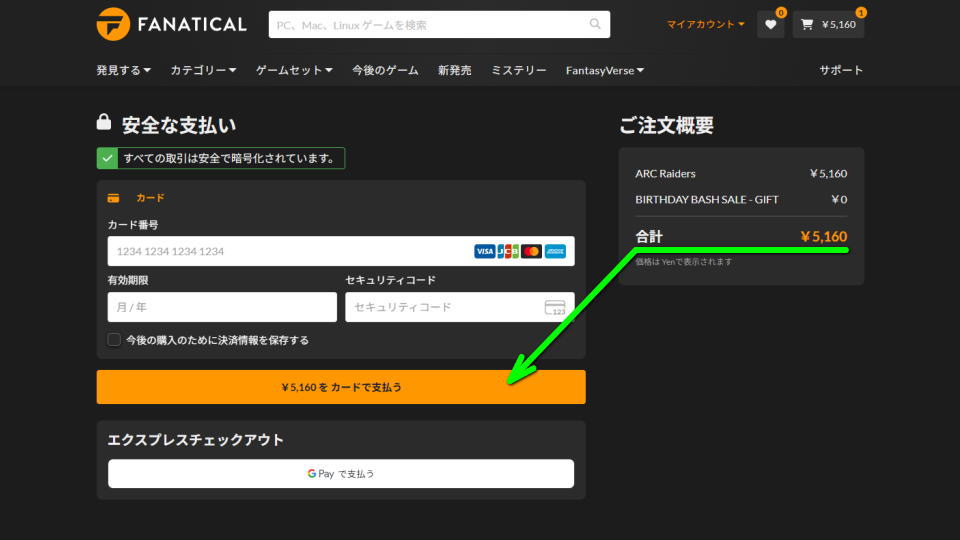Click ¥5,160 を カードで支払う button
Viewport: 960px width, 540px height.
coord(341,387)
